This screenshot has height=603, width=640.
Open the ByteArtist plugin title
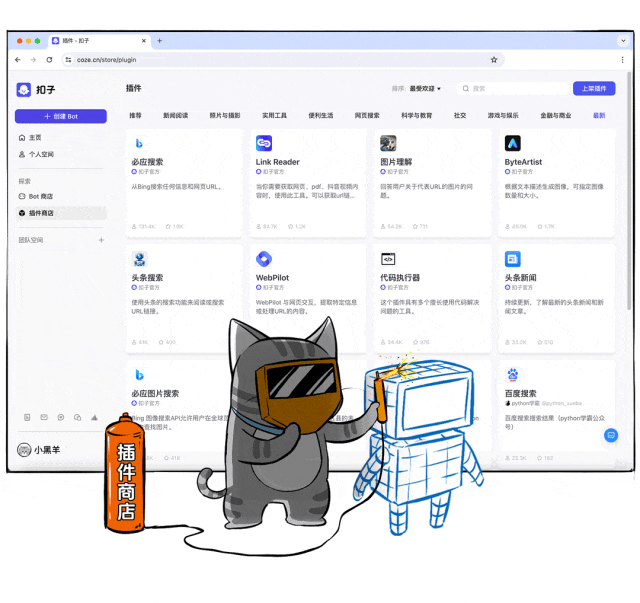point(523,162)
